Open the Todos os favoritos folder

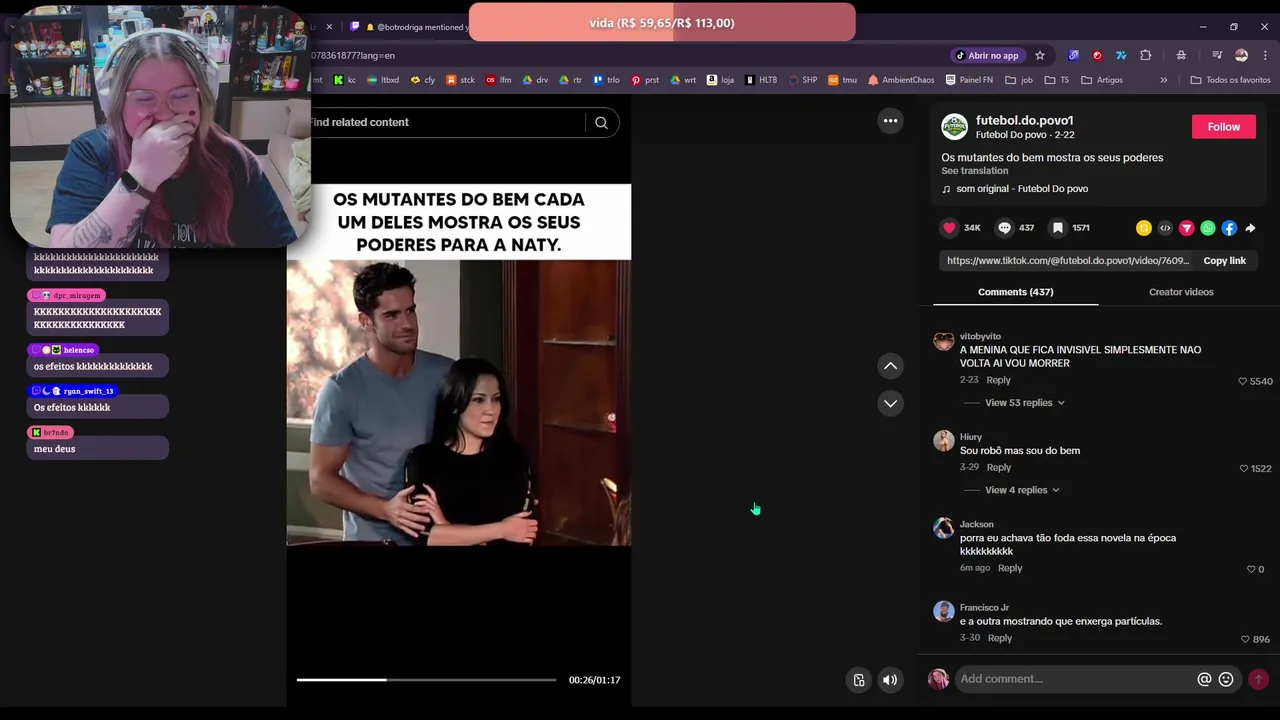pos(1230,80)
